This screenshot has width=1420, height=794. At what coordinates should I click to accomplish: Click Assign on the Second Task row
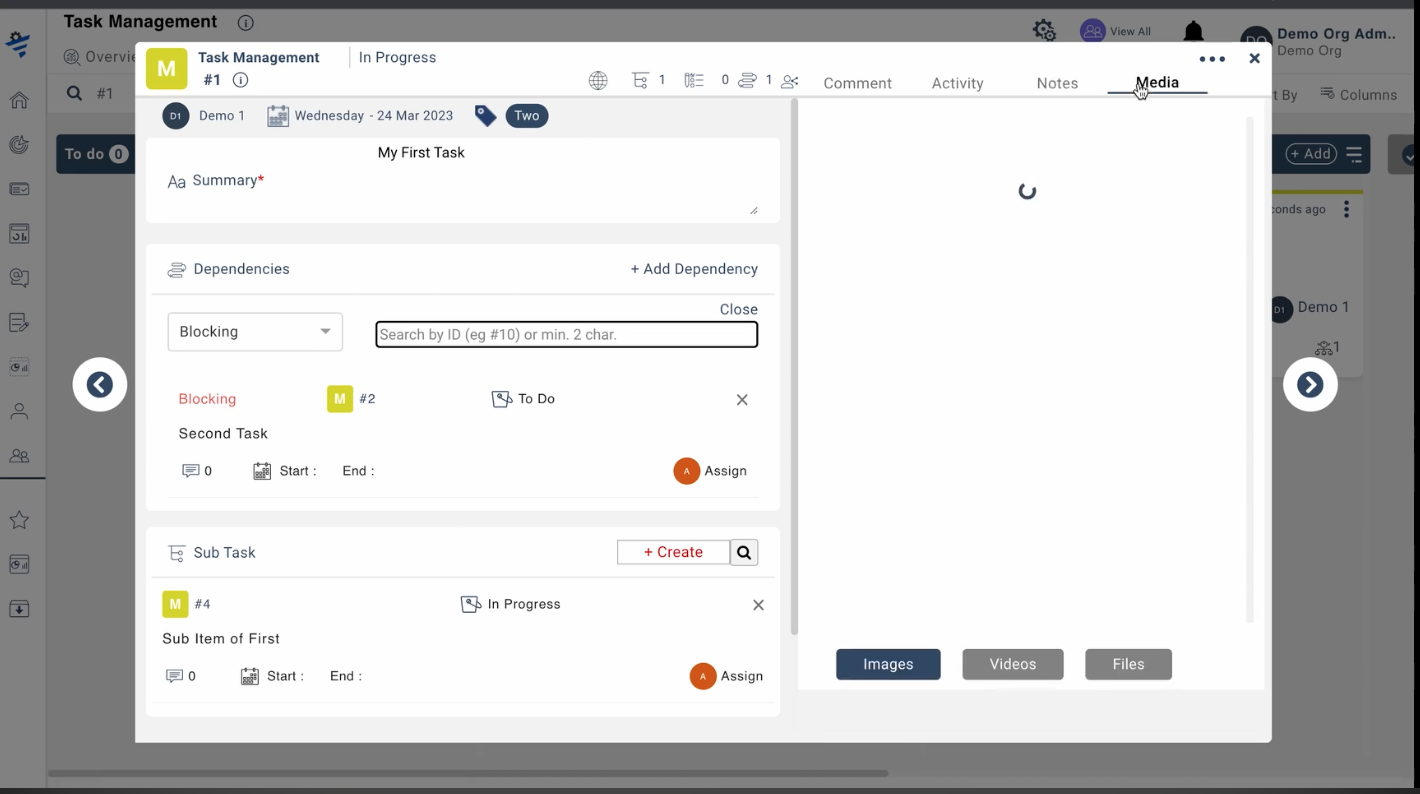711,471
